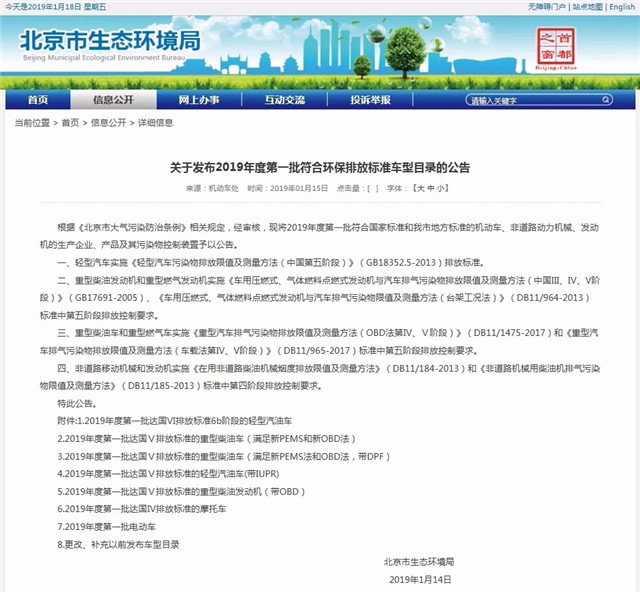Viewport: 640px width, 592px height.
Task: Open attachment 3 重型柴油车 带DPF
Action: 224,456
